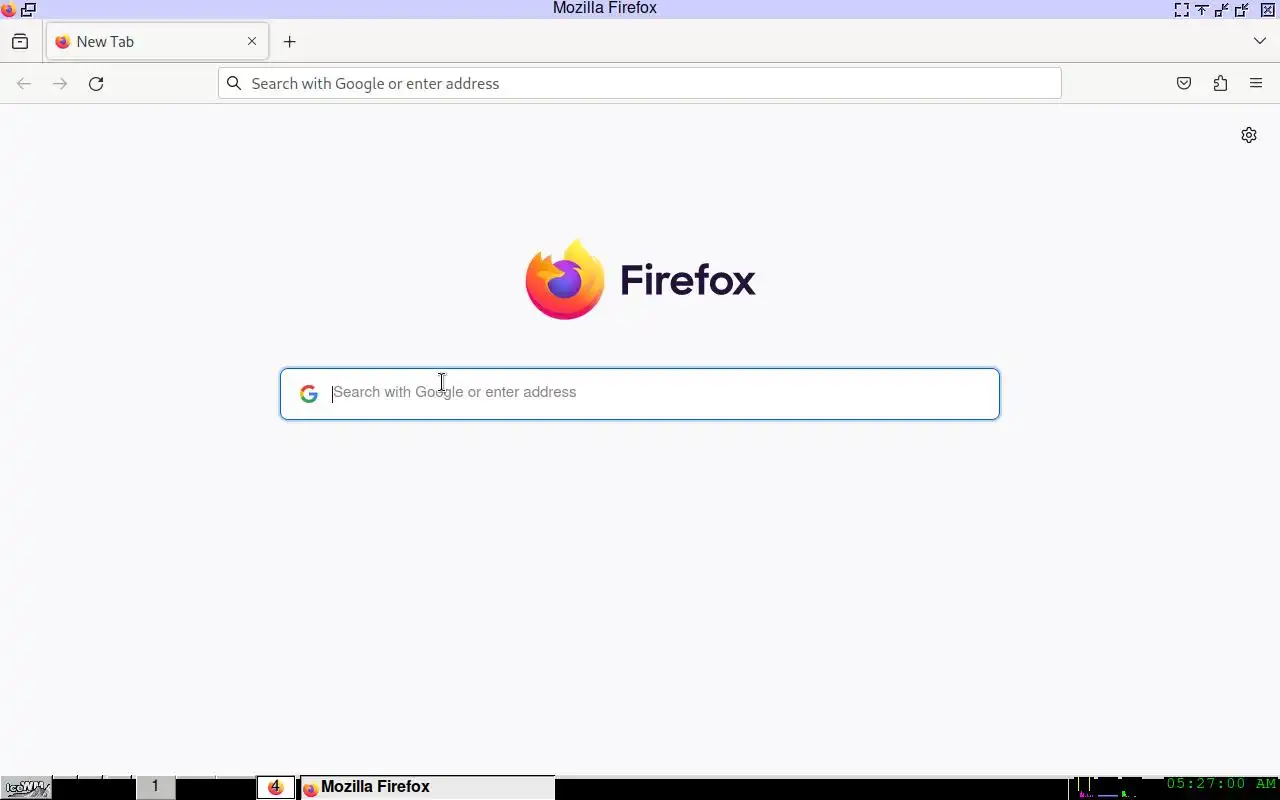1280x800 pixels.
Task: Open the Firefox application hamburger menu
Action: (x=1256, y=84)
